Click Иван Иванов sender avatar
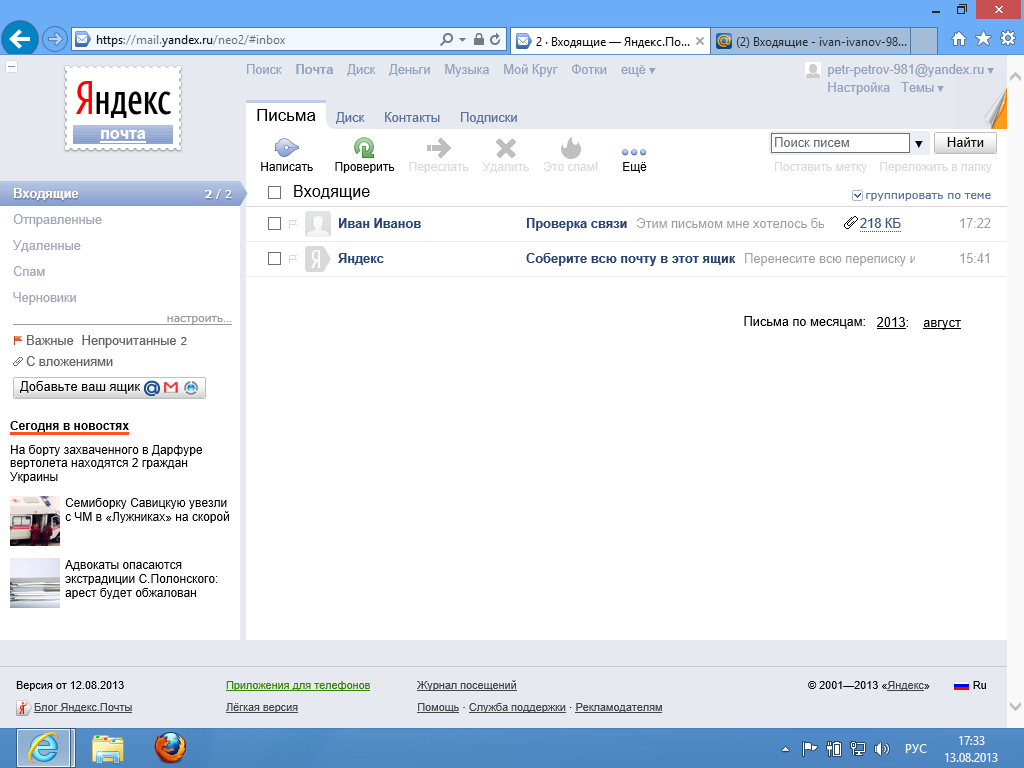The width and height of the screenshot is (1024, 768). (317, 224)
